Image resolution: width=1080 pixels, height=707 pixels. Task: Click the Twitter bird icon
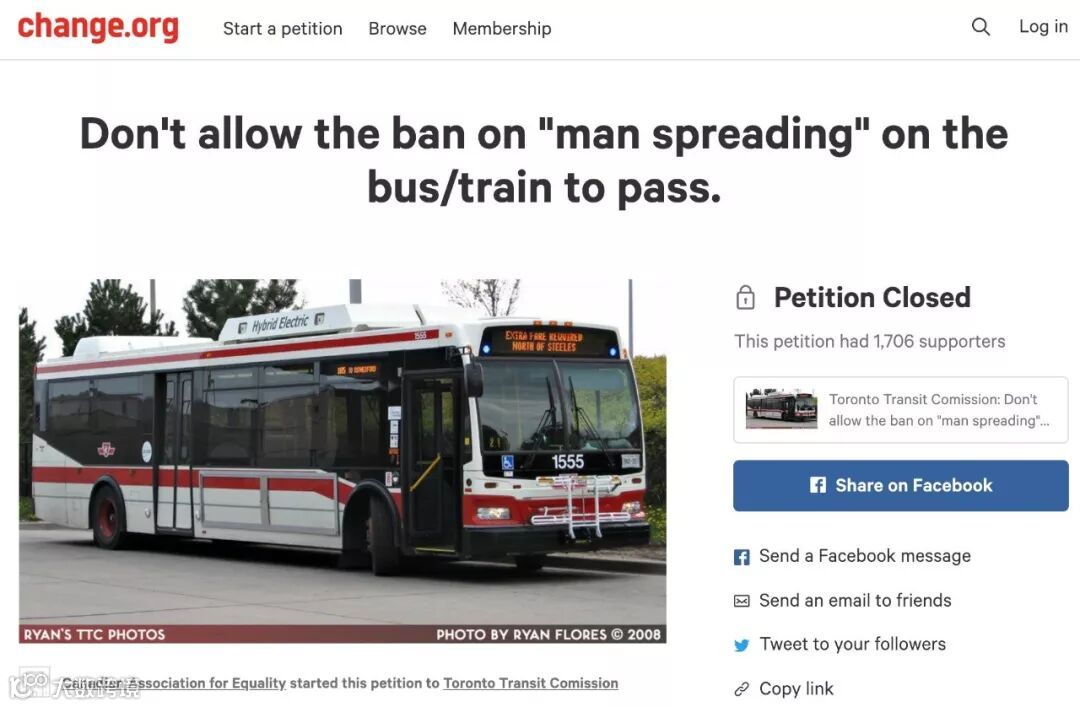click(x=742, y=645)
